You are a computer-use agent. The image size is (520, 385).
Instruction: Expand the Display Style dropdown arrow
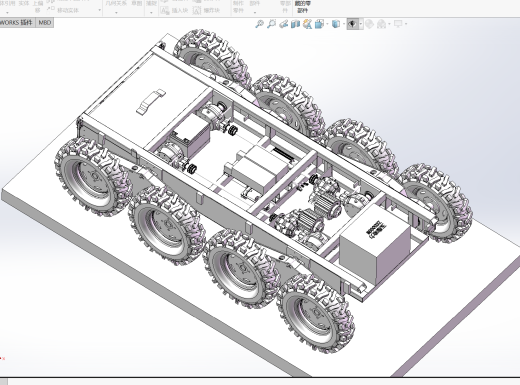pyautogui.click(x=344, y=24)
